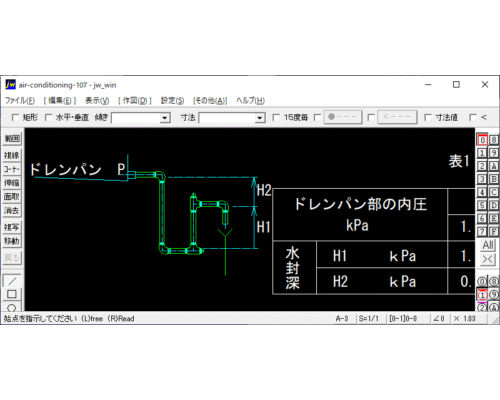Image resolution: width=500 pixels, height=400 pixels.
Task: Switch to layer 0 button
Action: [482, 140]
